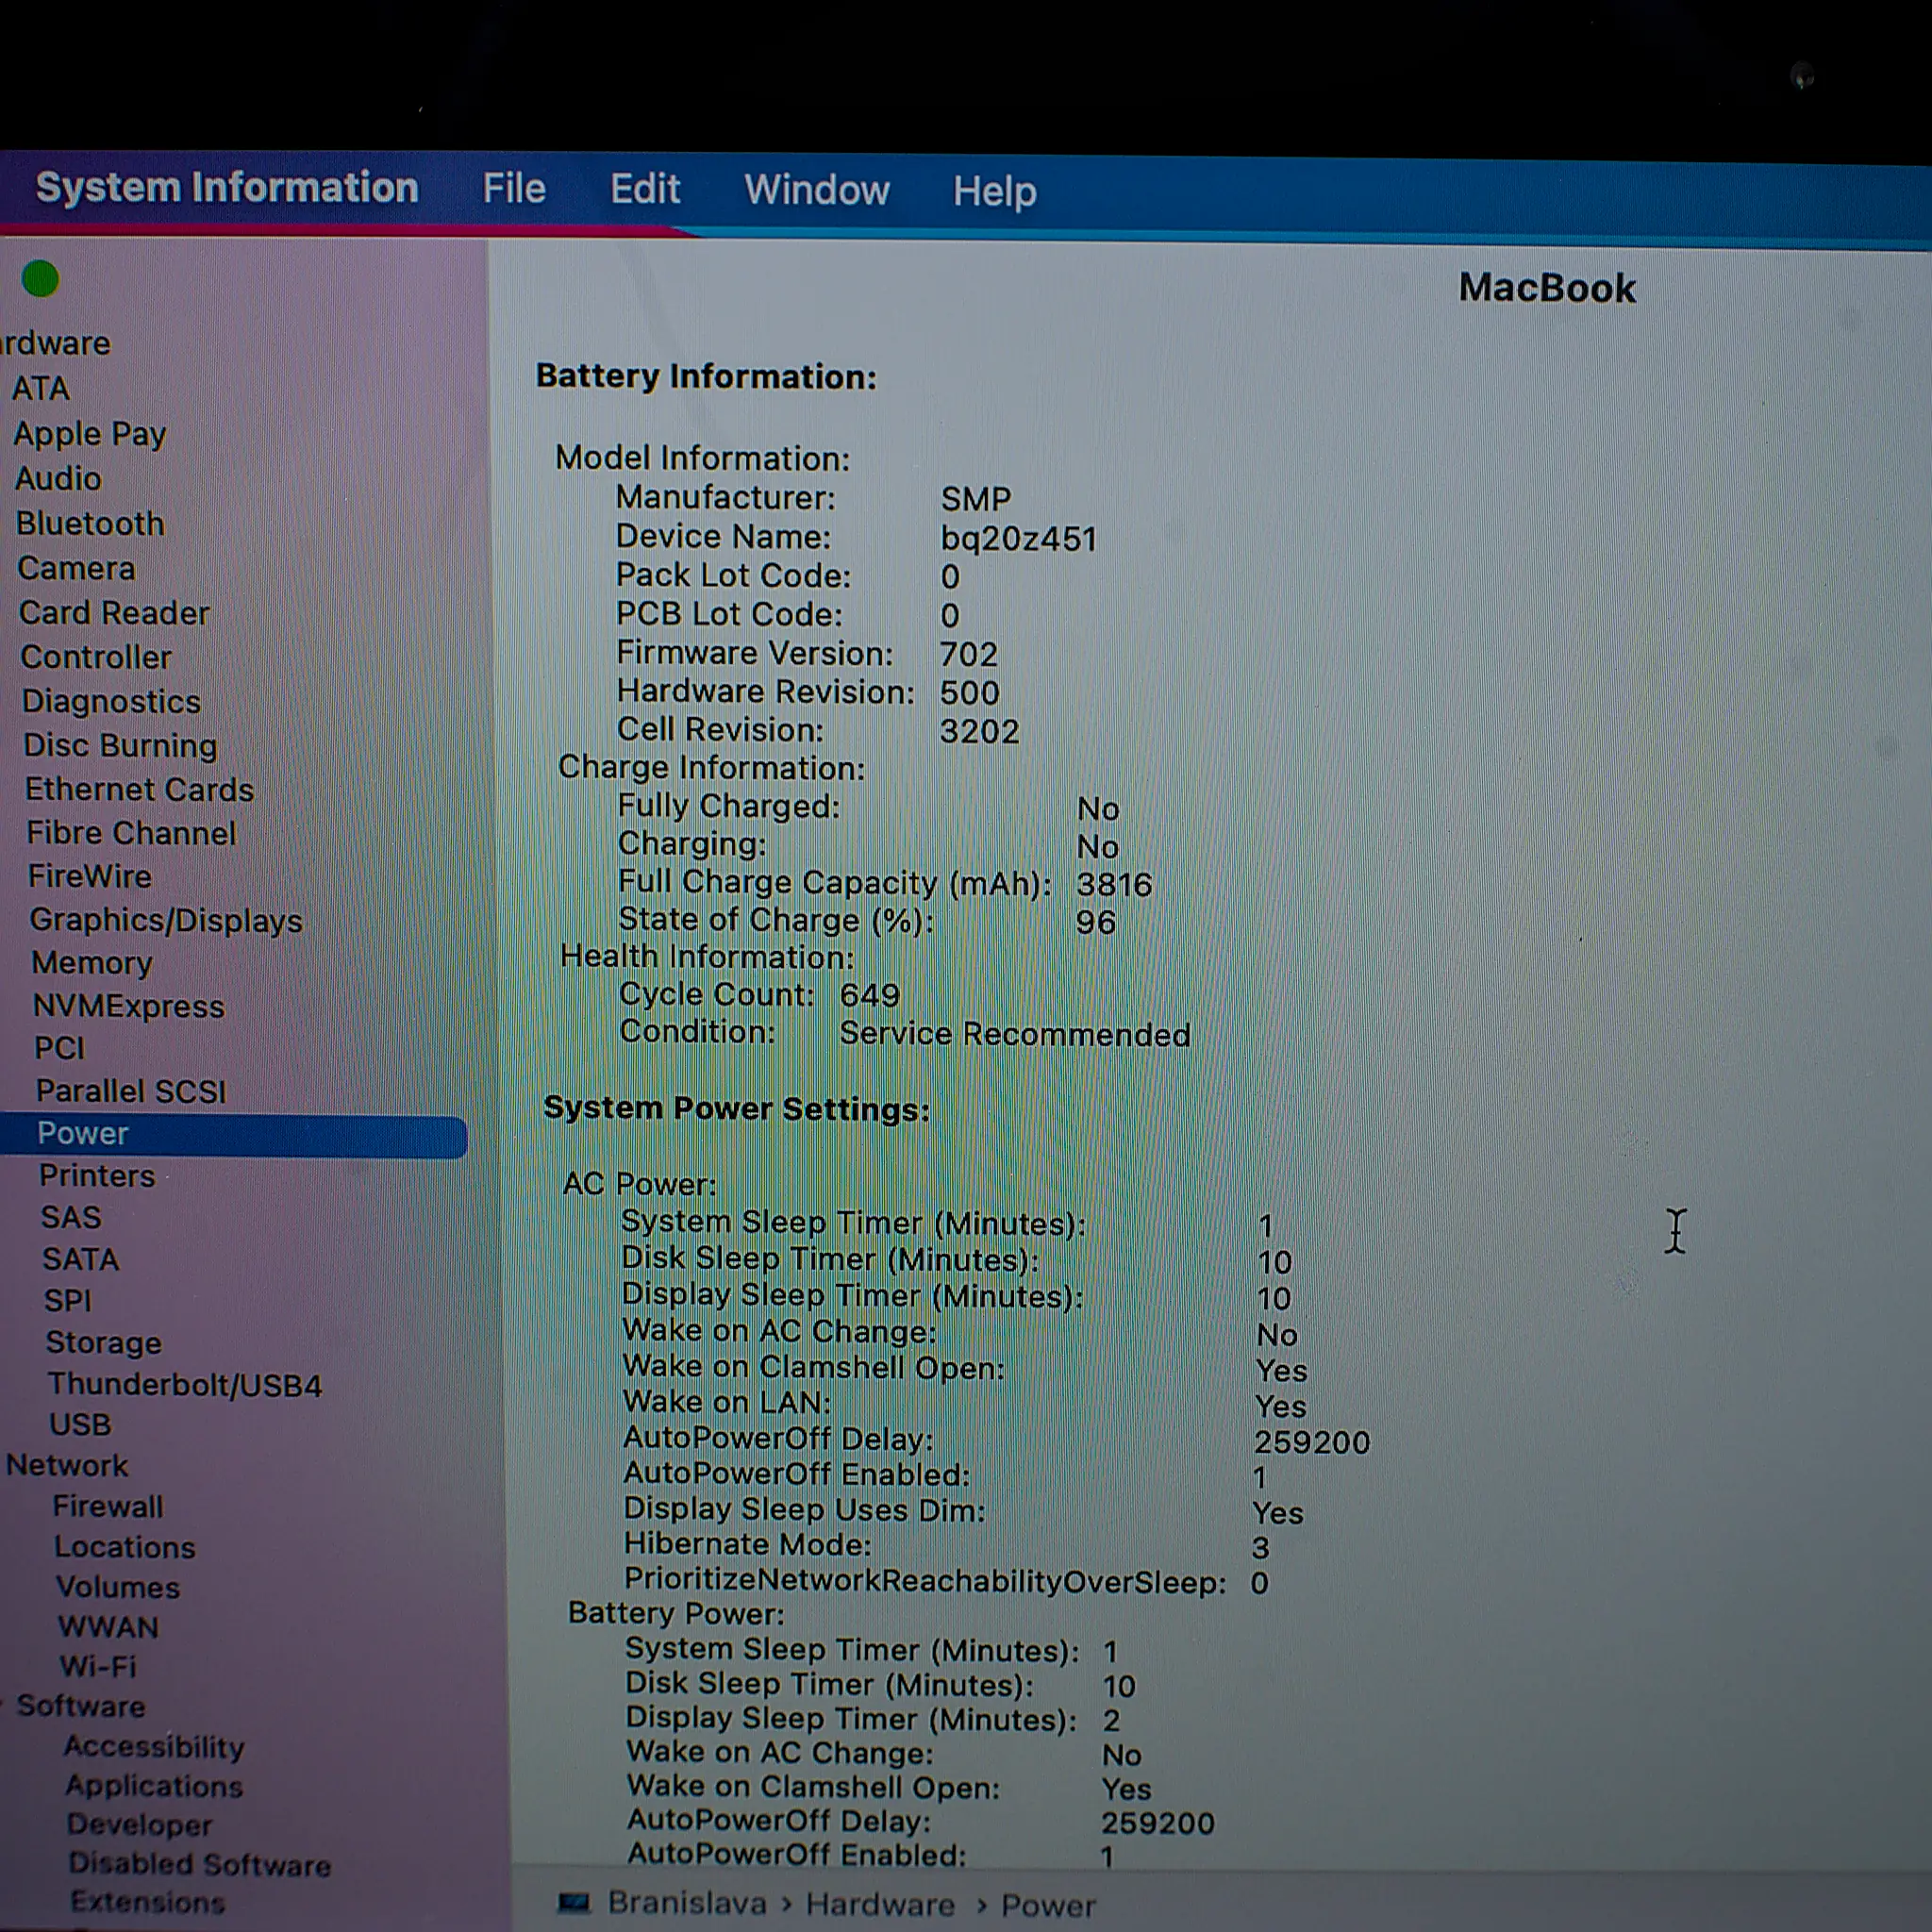This screenshot has width=1932, height=1932.
Task: Open the Help menu
Action: point(994,191)
